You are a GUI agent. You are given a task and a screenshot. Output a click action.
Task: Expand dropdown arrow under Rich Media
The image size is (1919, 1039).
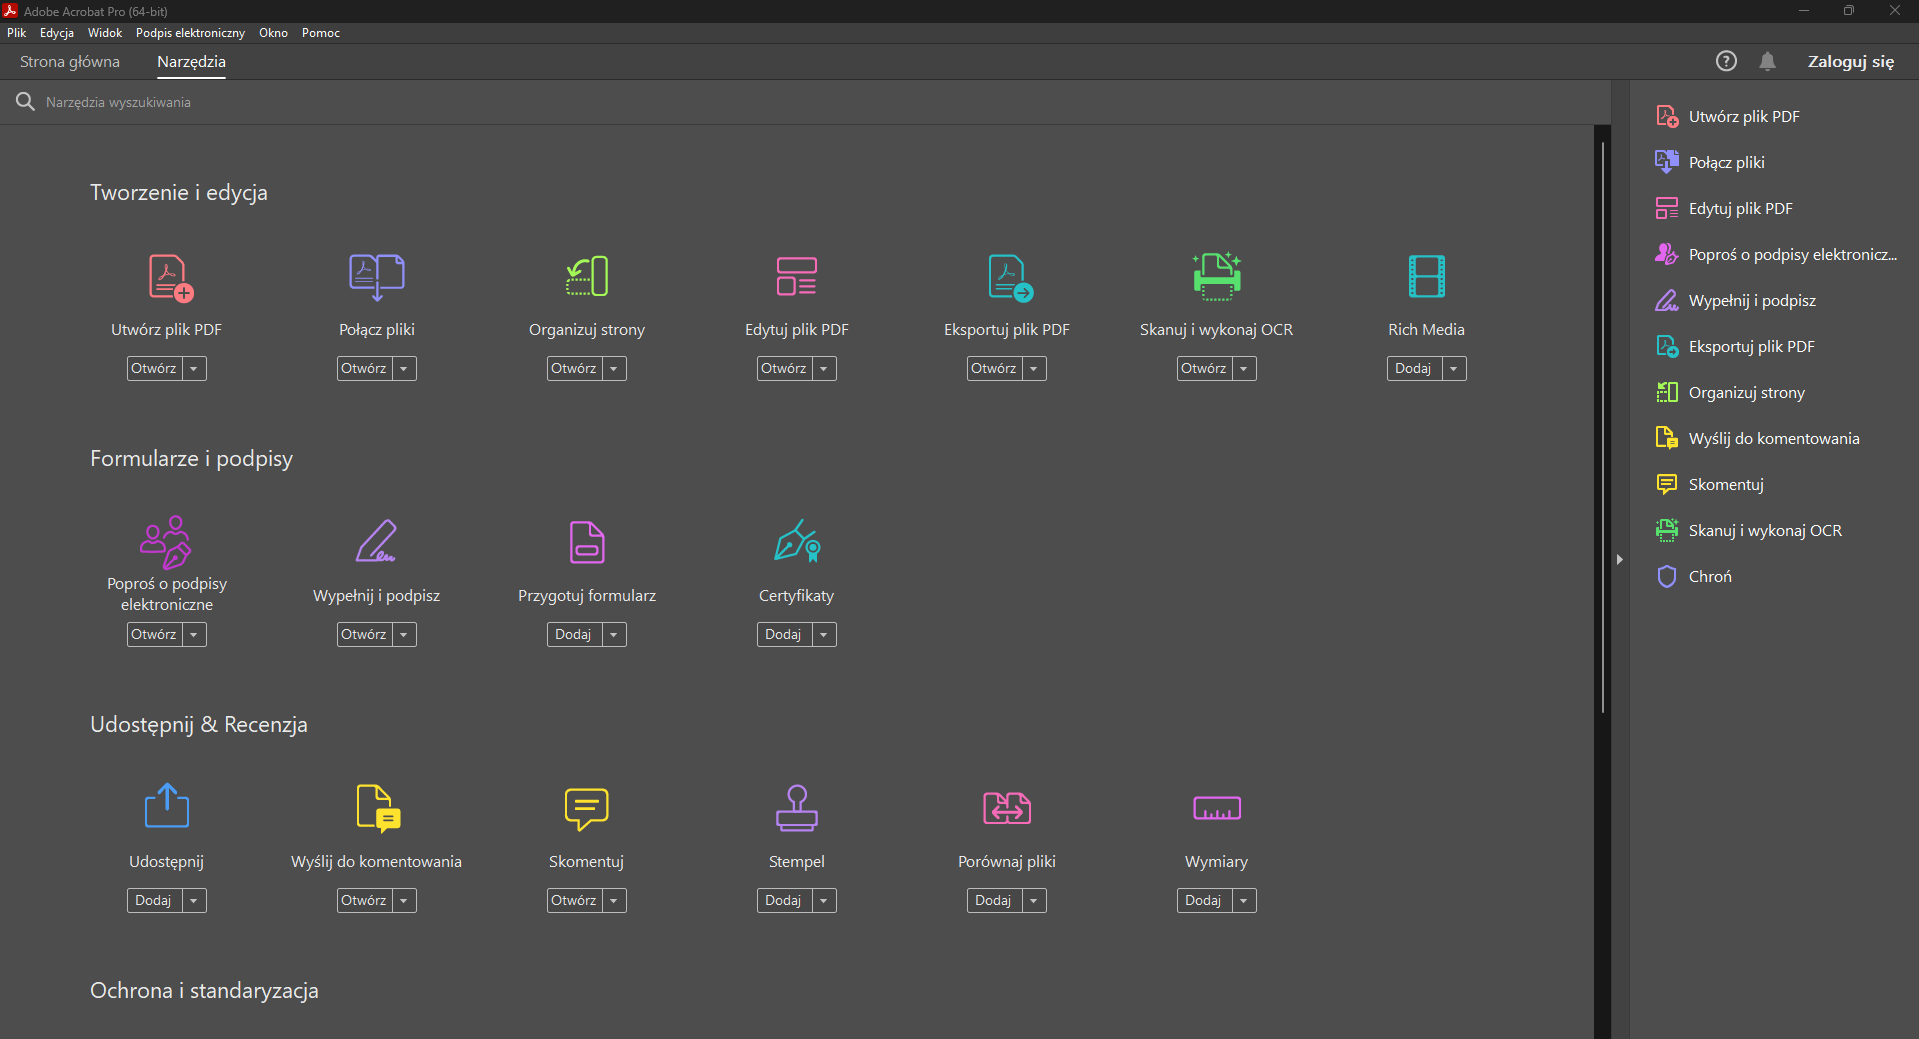[1454, 369]
